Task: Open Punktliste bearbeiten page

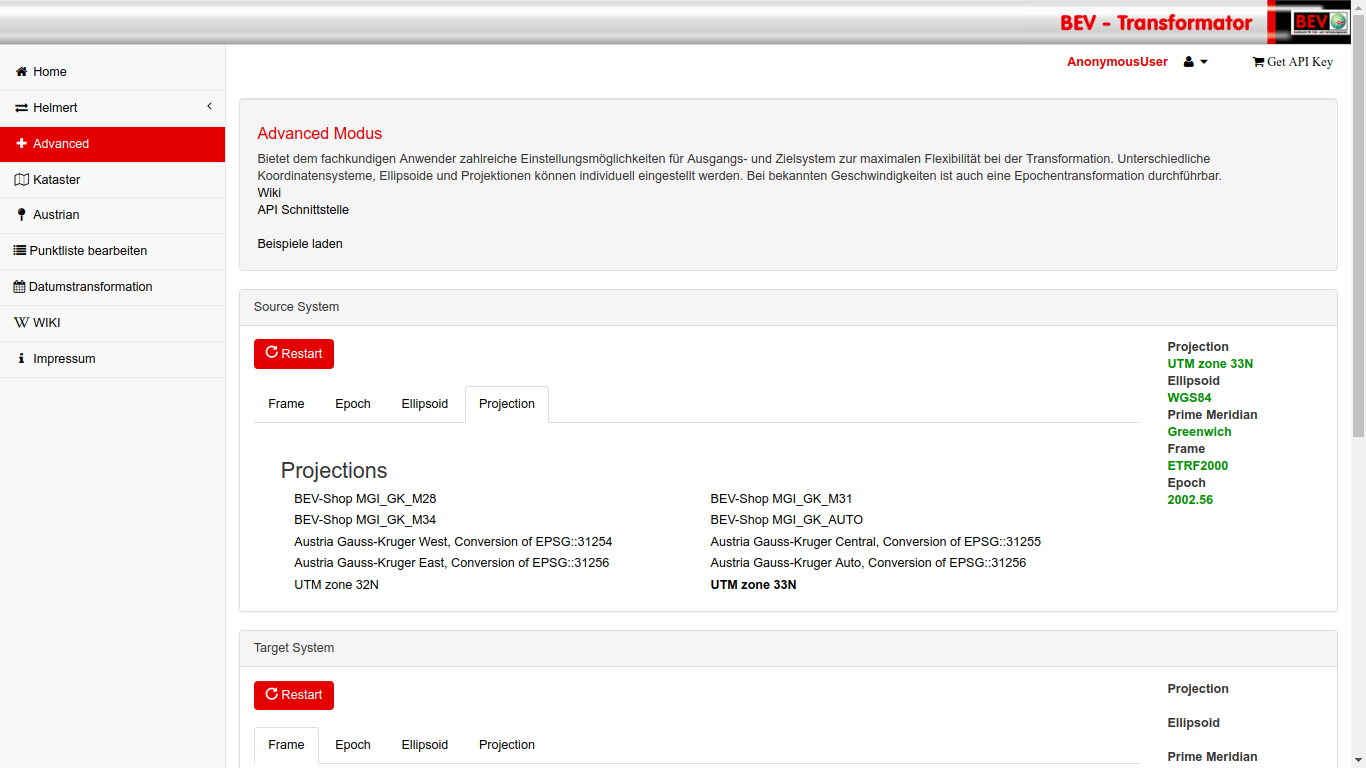Action: coord(112,251)
